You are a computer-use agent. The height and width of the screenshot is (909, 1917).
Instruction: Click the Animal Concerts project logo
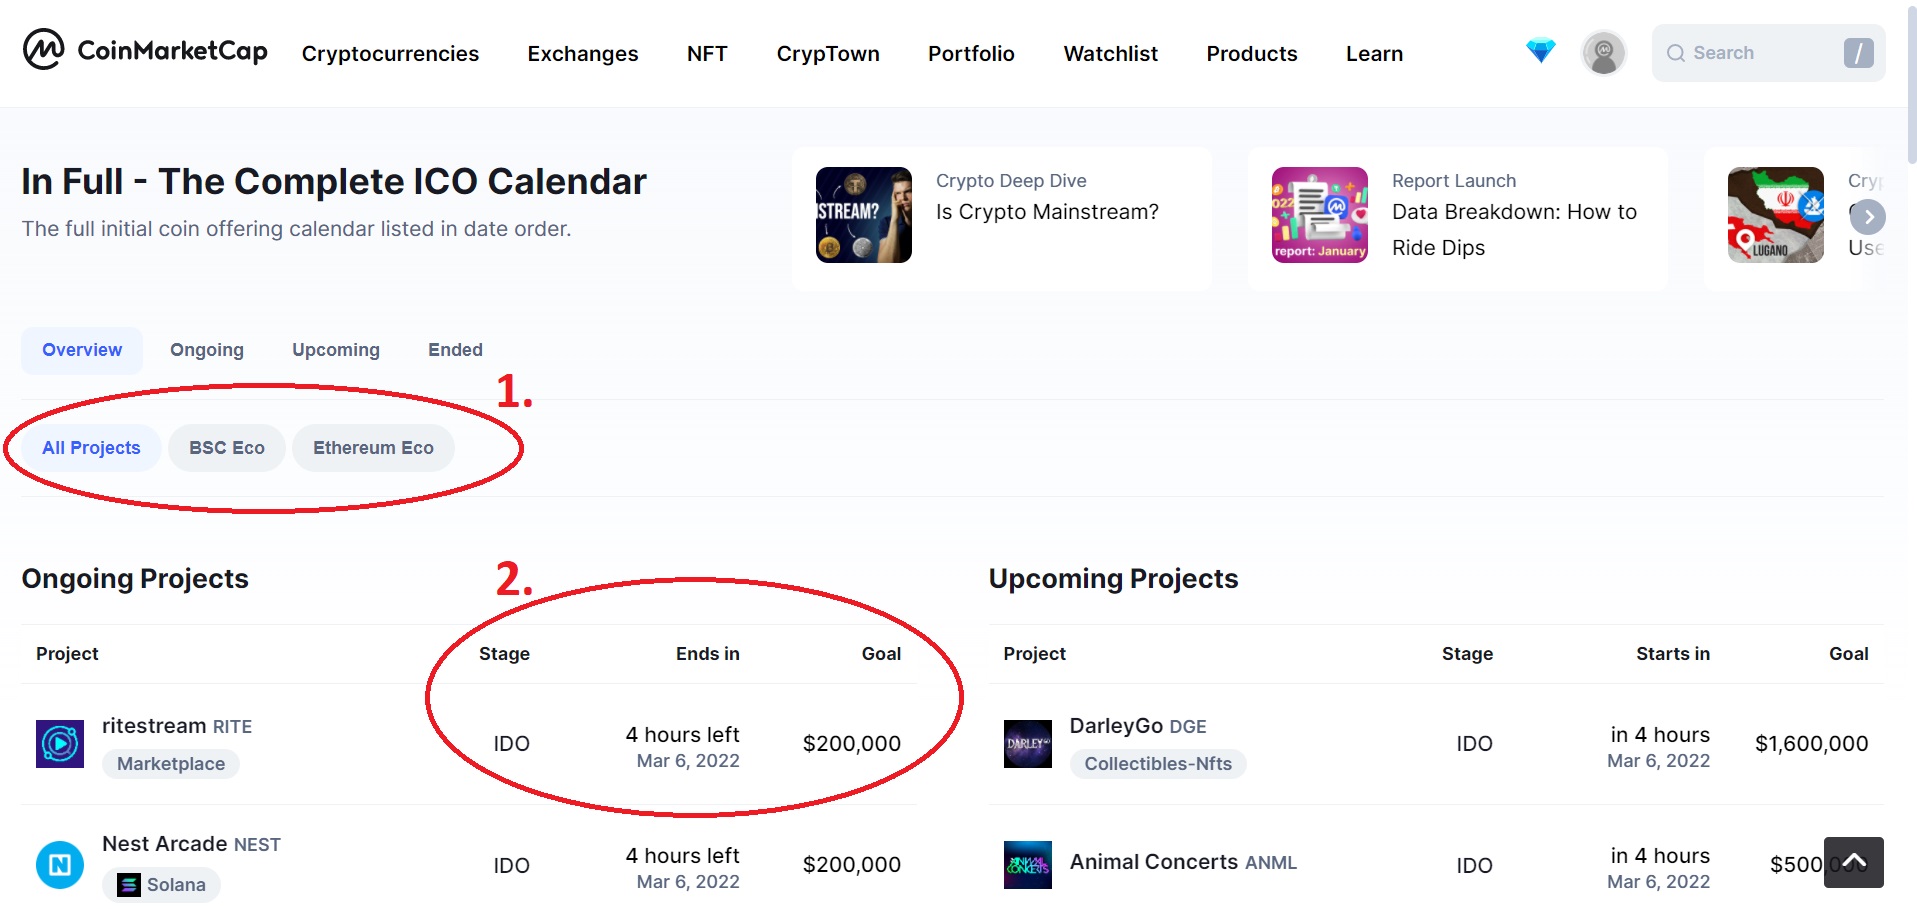[x=1027, y=865]
